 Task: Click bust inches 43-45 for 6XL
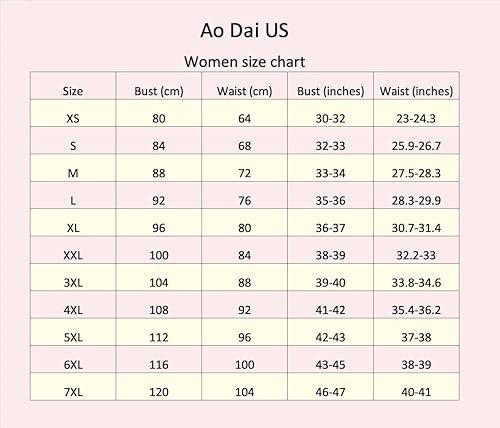point(330,365)
